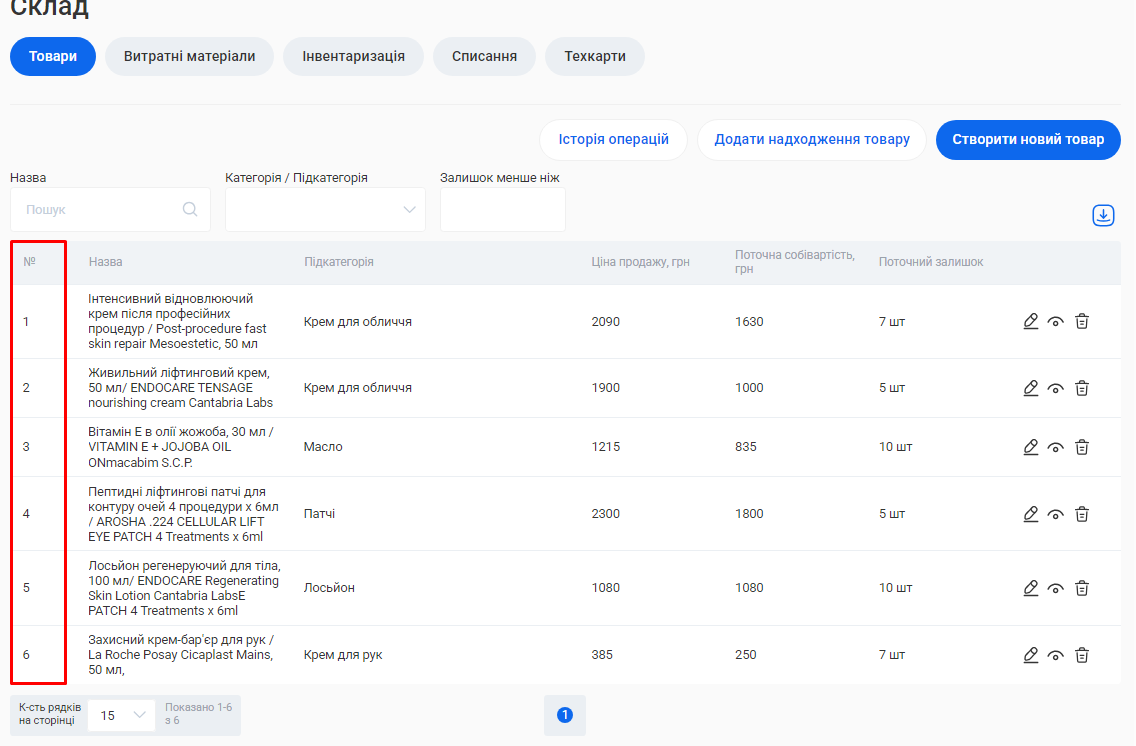Expand the rows per page dropdown showing 15
Screen dimensions: 1136x746
pos(121,715)
